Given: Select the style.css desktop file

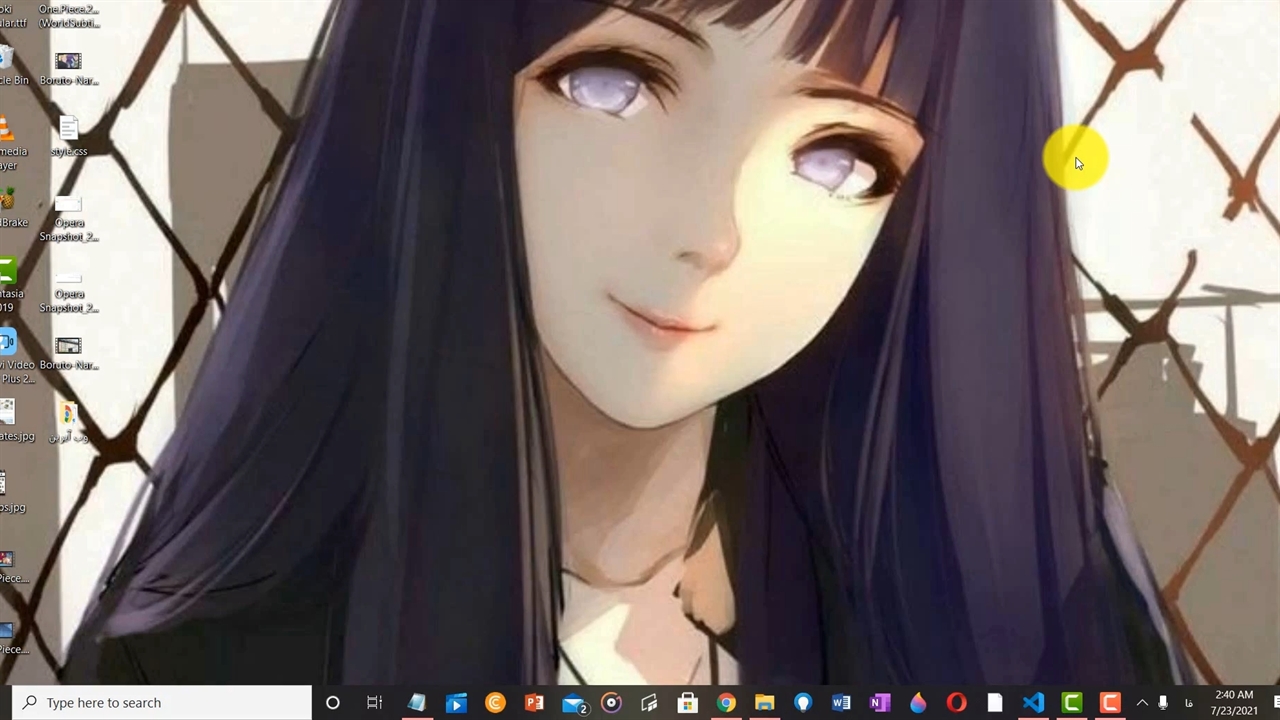Looking at the screenshot, I should click(68, 137).
